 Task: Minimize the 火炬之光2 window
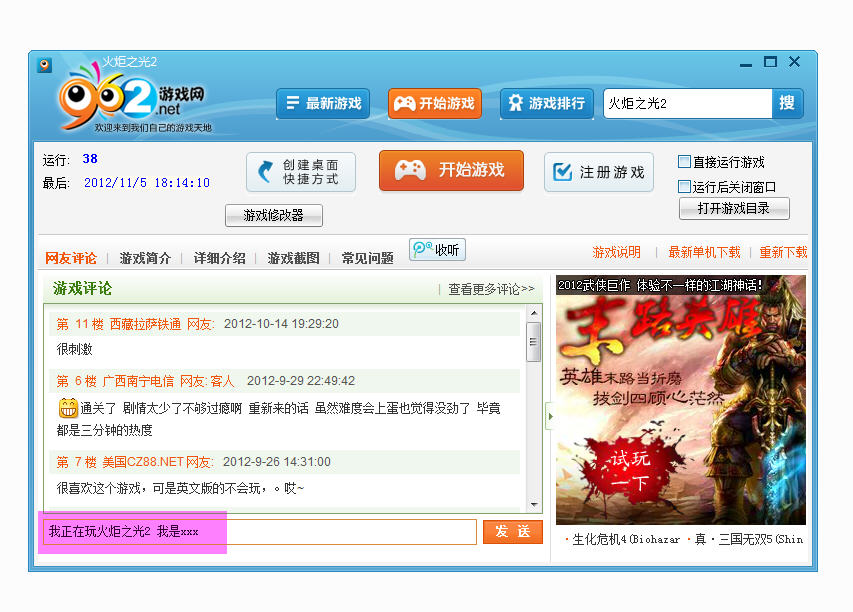(746, 64)
